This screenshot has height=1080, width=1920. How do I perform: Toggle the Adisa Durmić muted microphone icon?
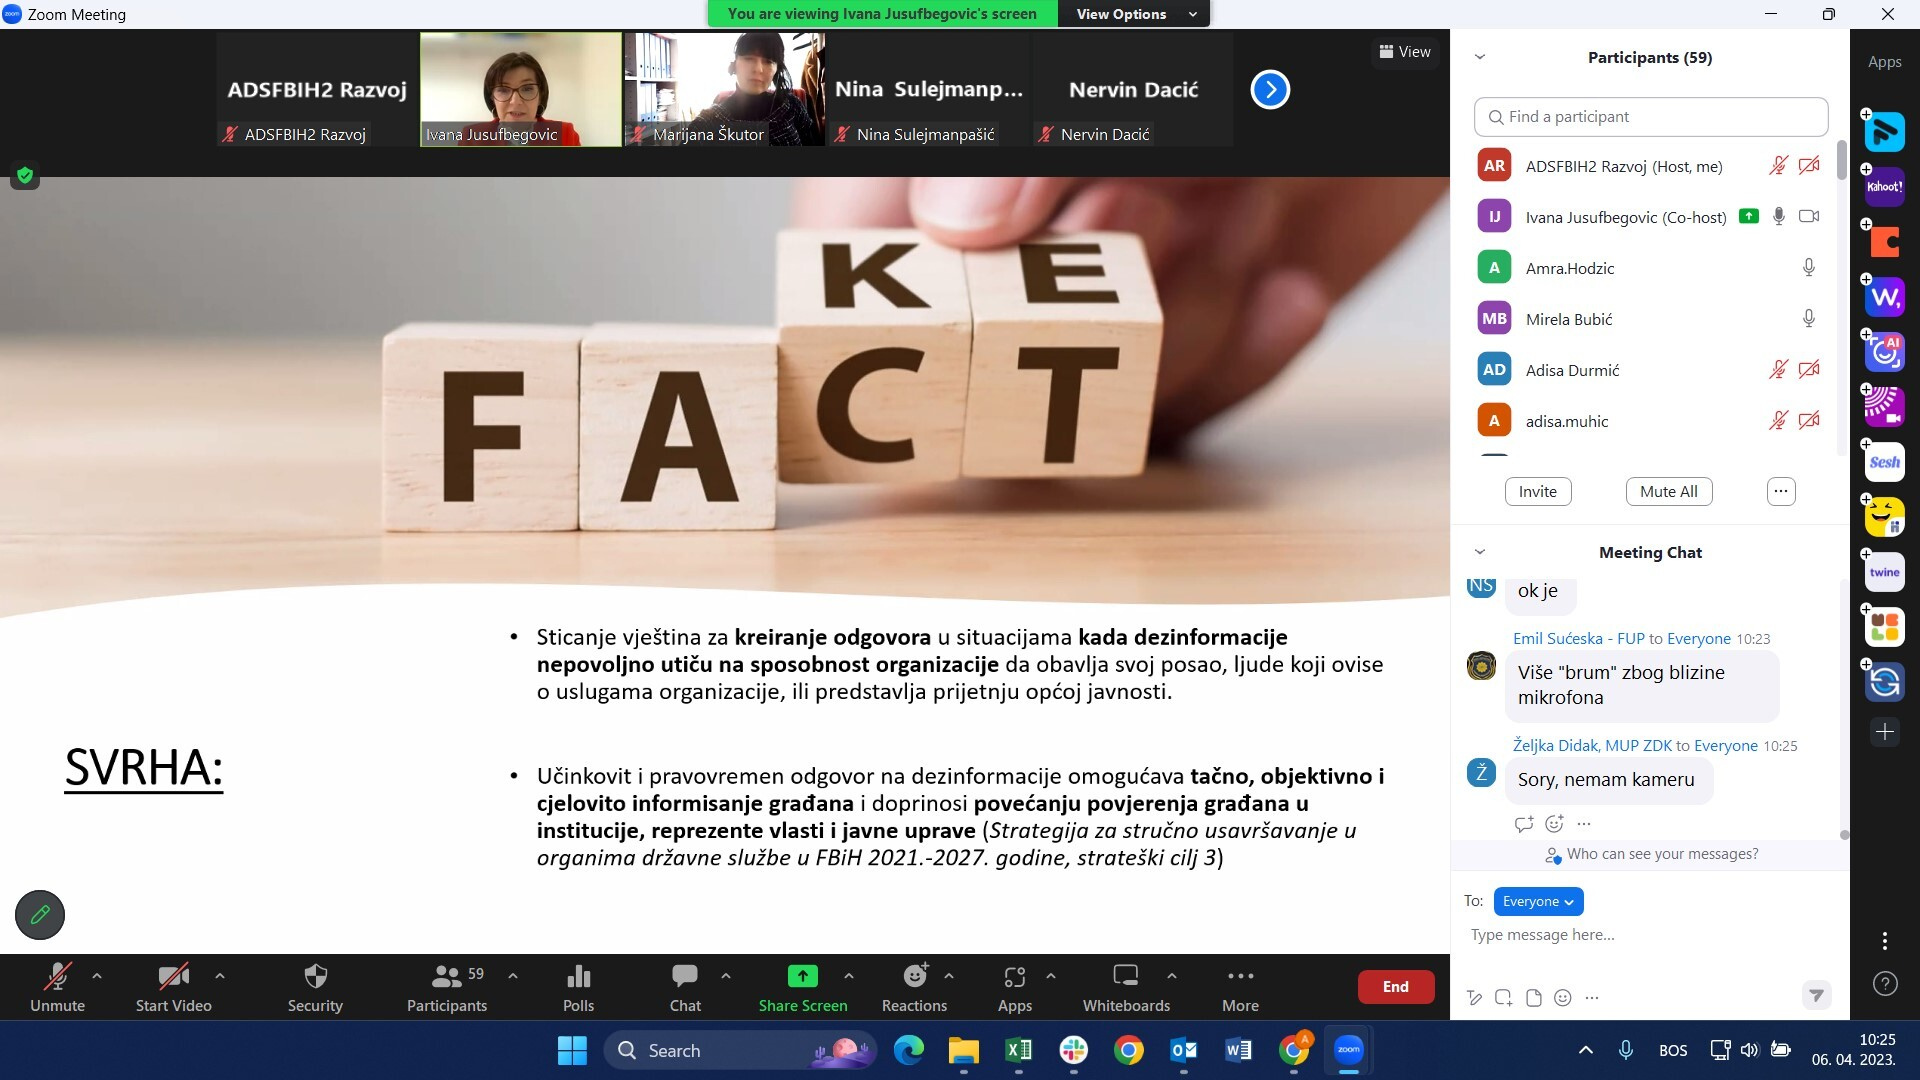click(x=1778, y=370)
